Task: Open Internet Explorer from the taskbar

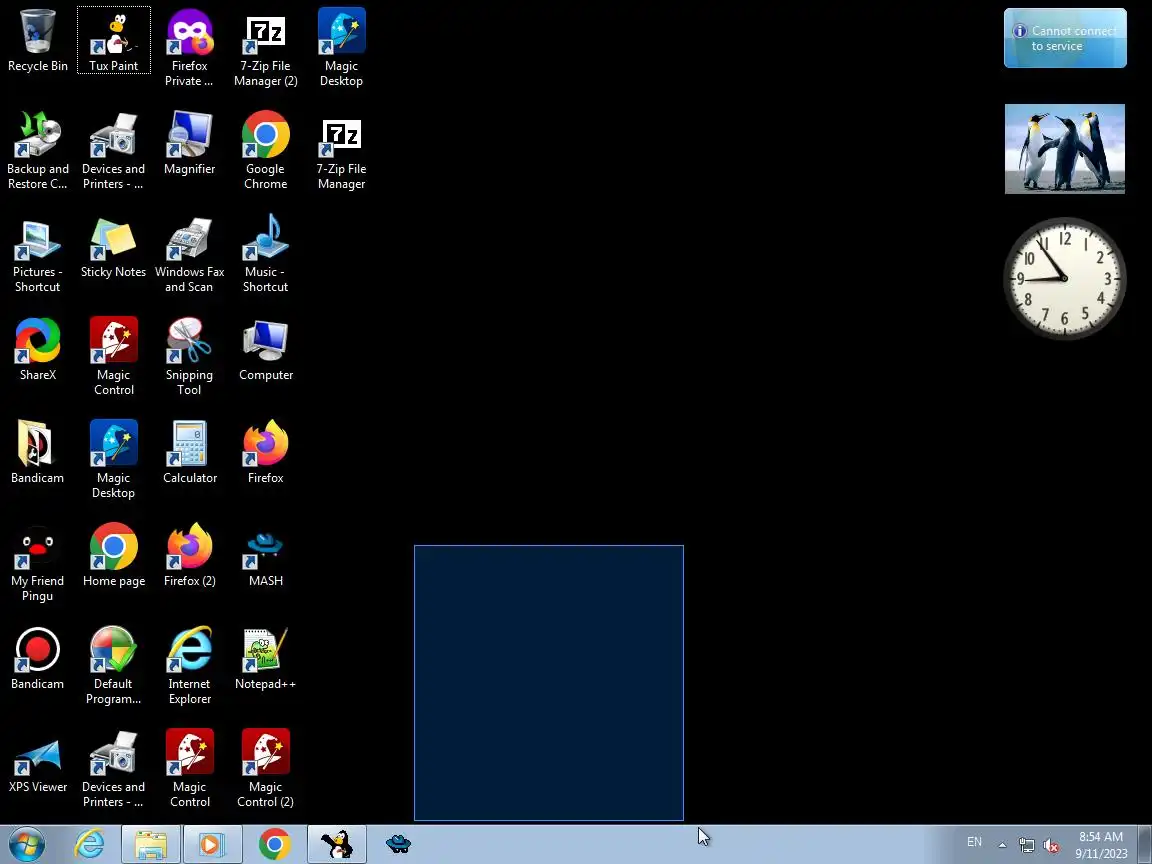Action: 90,844
